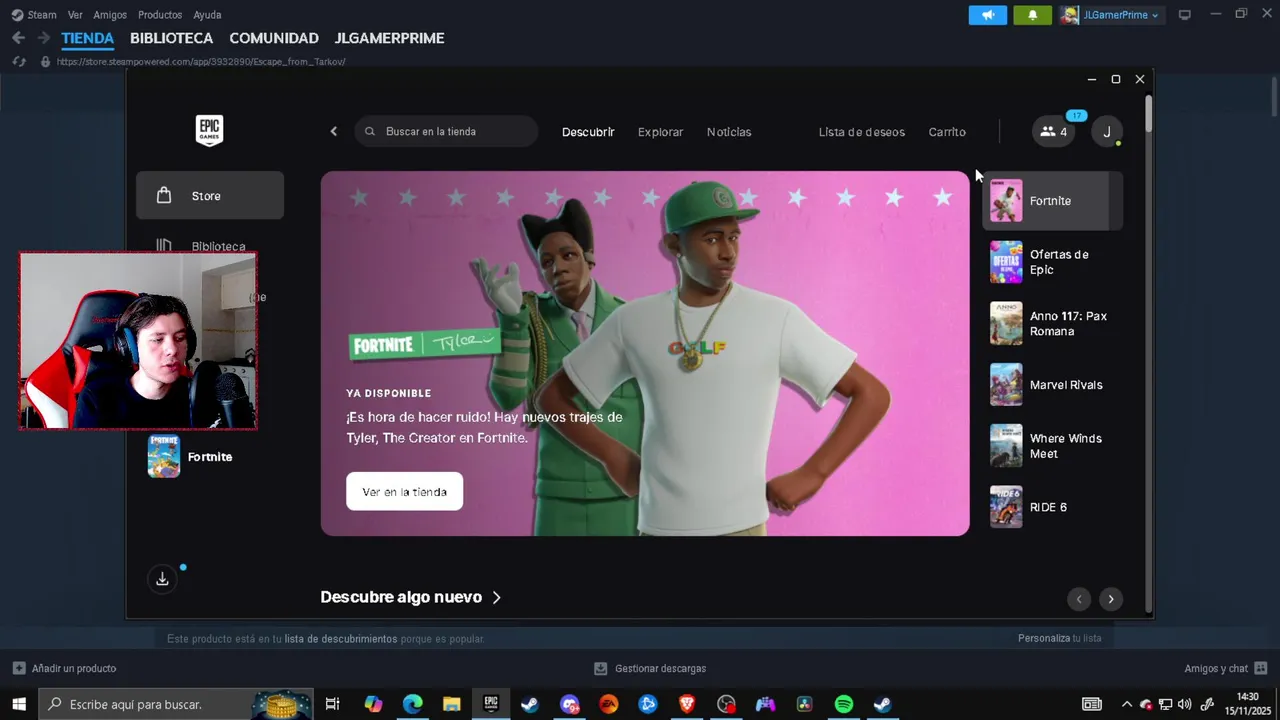
Task: Open Microsoft Edge from the taskbar
Action: (x=413, y=704)
